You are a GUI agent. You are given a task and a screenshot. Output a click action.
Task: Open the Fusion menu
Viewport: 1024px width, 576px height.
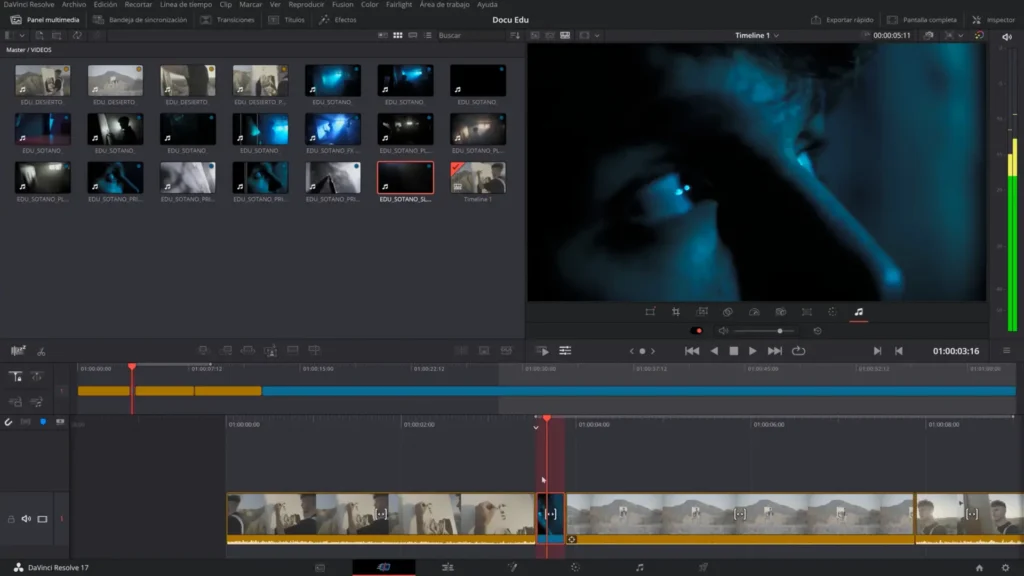(342, 5)
